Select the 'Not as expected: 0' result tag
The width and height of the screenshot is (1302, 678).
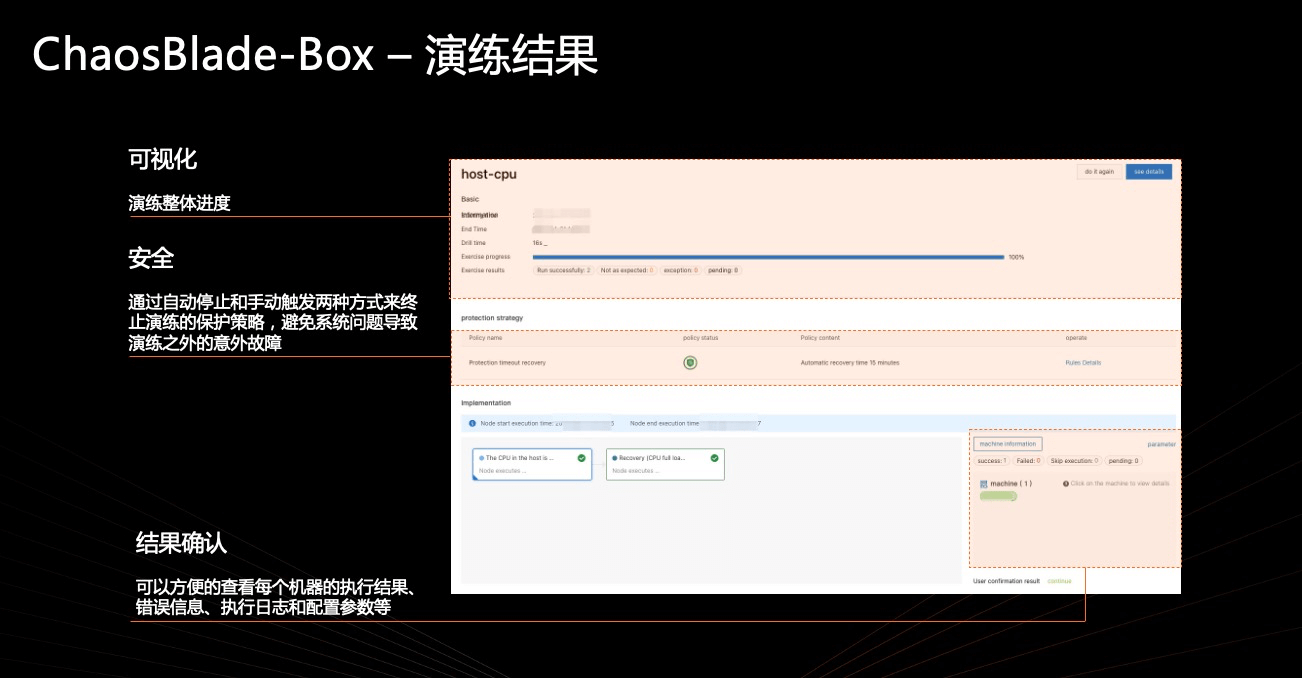[x=627, y=270]
